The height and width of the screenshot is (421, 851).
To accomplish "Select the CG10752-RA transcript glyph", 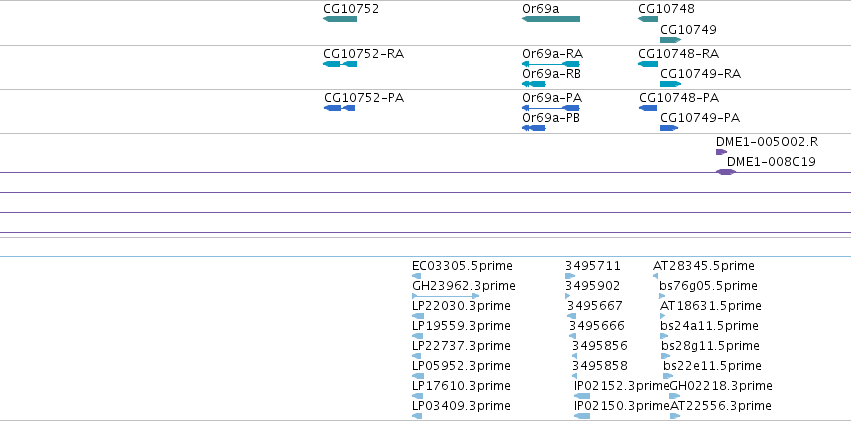I will pos(340,64).
